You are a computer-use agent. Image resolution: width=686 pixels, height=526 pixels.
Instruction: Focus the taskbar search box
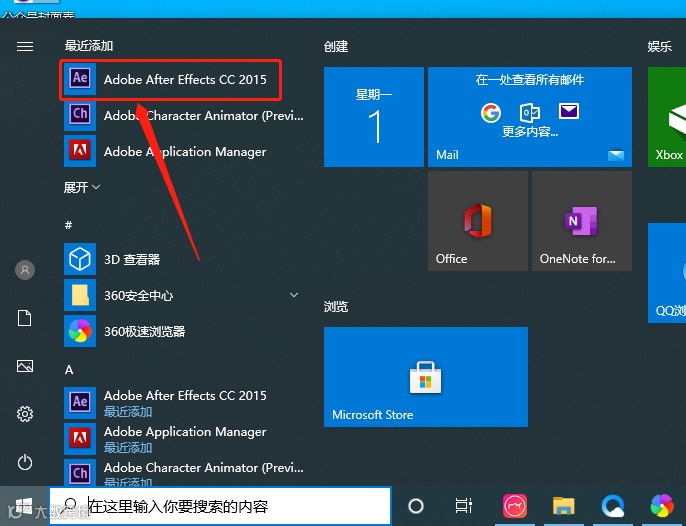(x=220, y=506)
